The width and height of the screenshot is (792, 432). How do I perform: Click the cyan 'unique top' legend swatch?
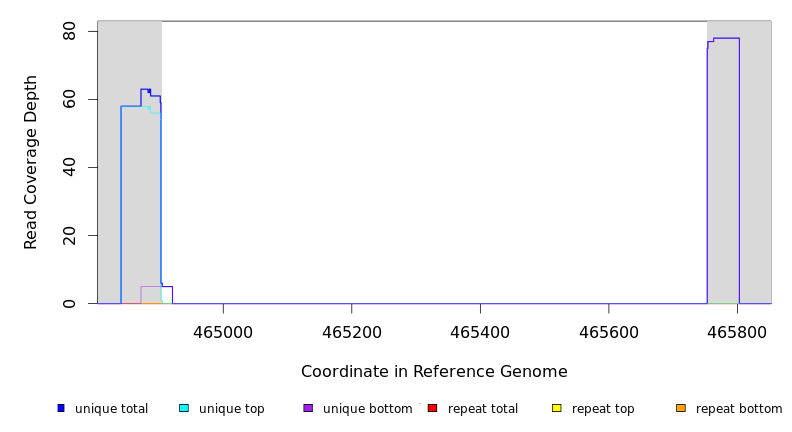coord(184,408)
